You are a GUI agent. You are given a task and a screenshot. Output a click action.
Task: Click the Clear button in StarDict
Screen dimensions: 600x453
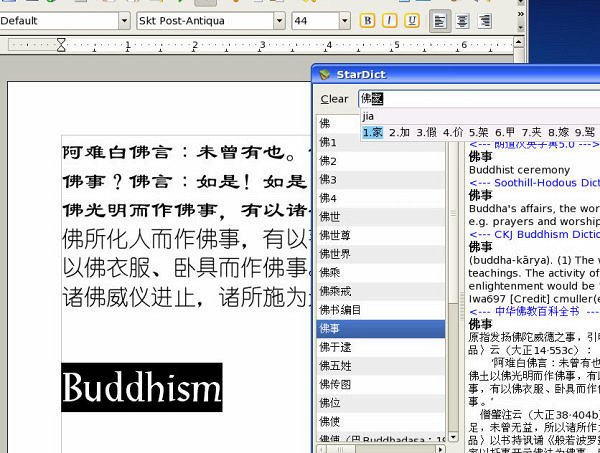tap(334, 99)
